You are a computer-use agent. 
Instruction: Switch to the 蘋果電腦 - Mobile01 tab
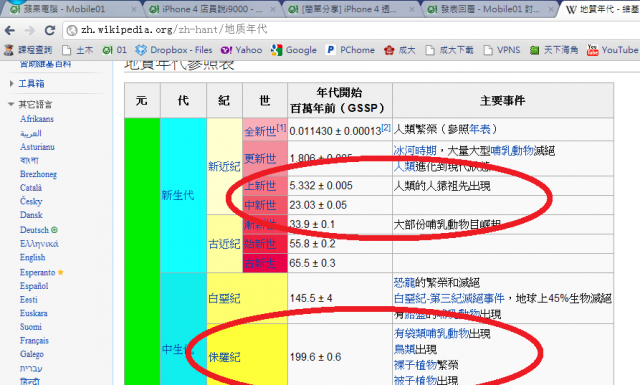pyautogui.click(x=69, y=9)
